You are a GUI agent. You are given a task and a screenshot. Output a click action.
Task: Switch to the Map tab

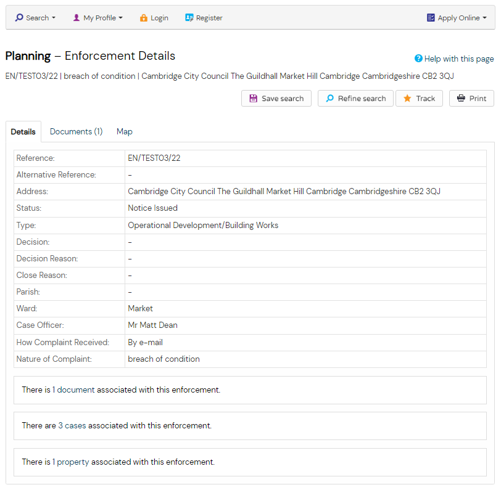point(124,132)
